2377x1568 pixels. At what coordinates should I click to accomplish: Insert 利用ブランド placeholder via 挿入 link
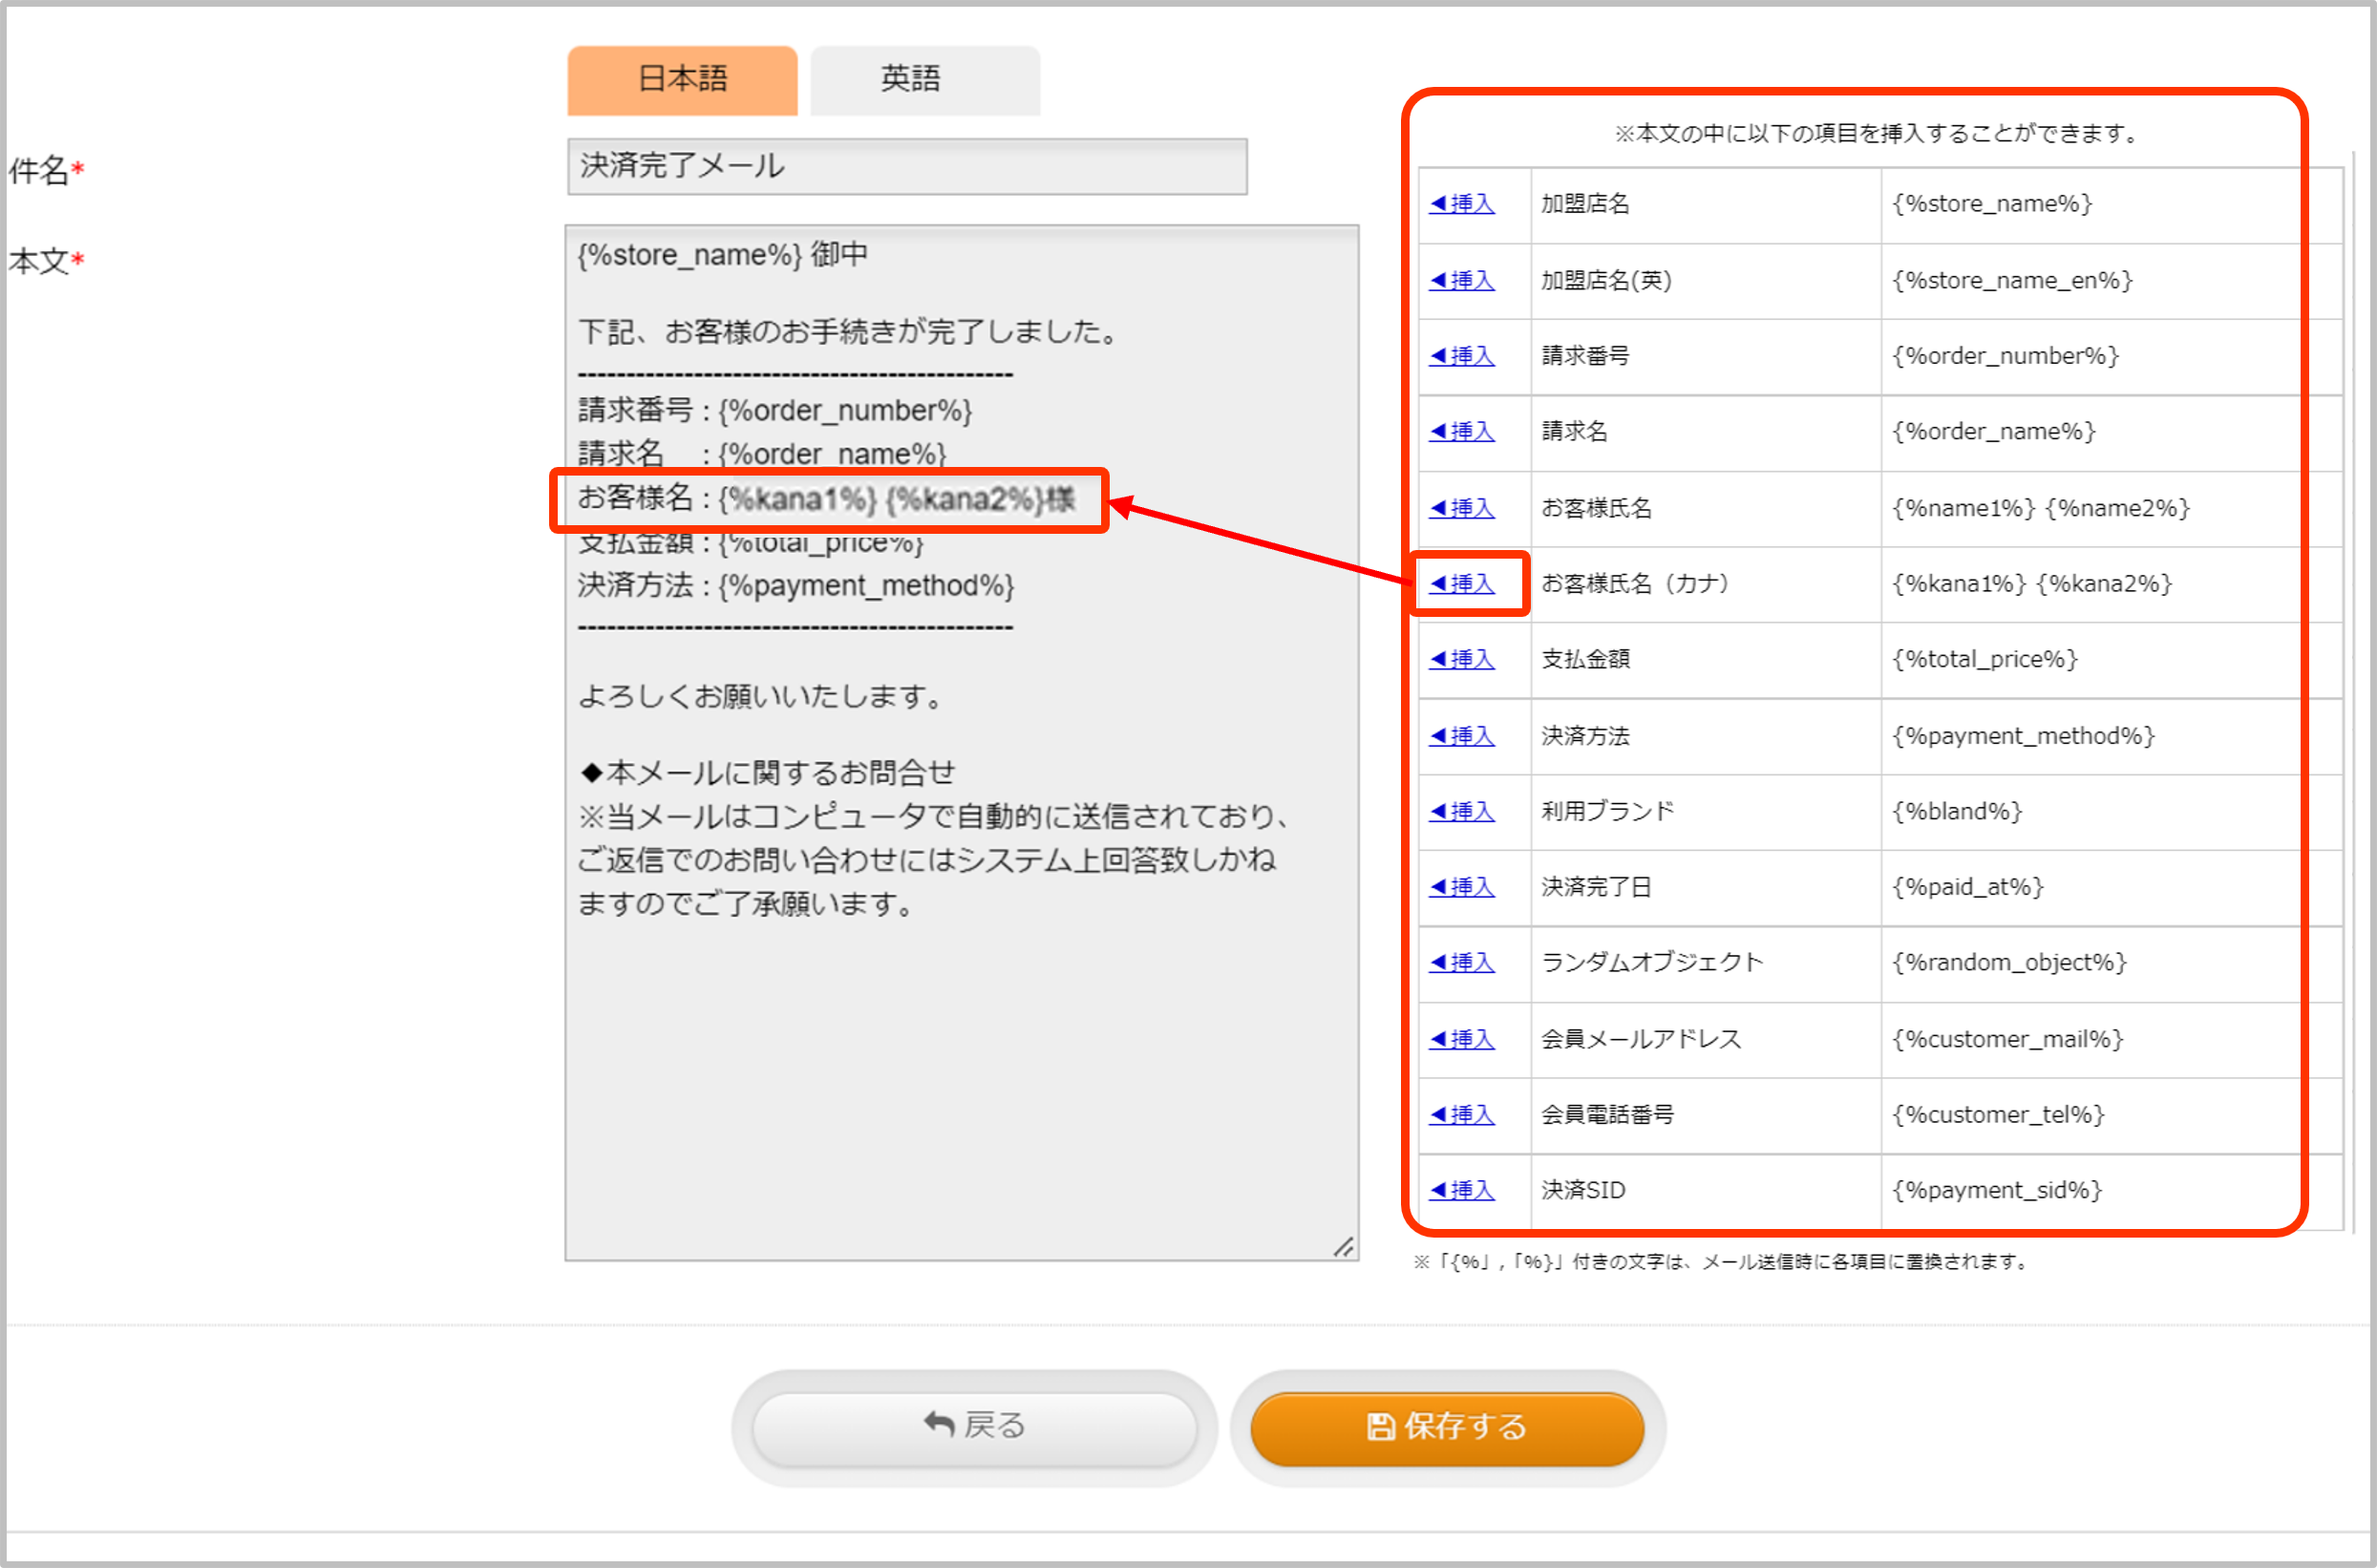point(1462,811)
